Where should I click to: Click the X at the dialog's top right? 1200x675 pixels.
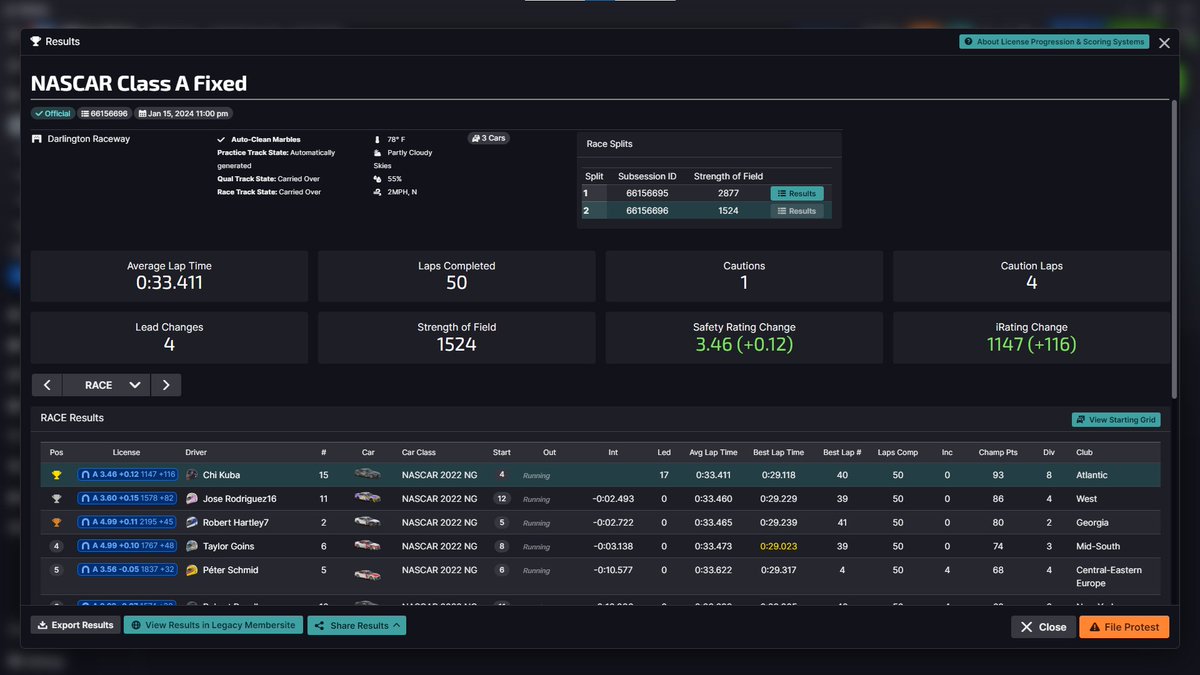(1164, 43)
